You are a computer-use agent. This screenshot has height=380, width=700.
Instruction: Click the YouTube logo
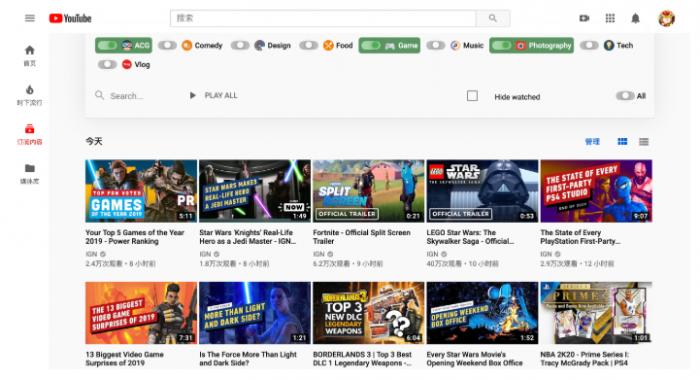pos(71,18)
